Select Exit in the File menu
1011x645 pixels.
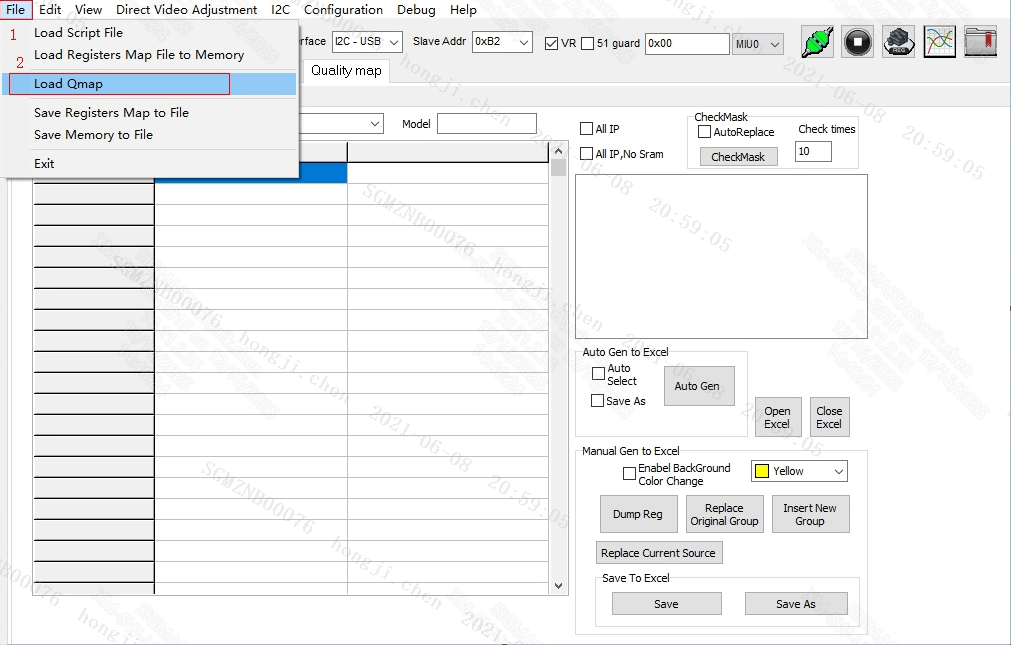point(150,164)
